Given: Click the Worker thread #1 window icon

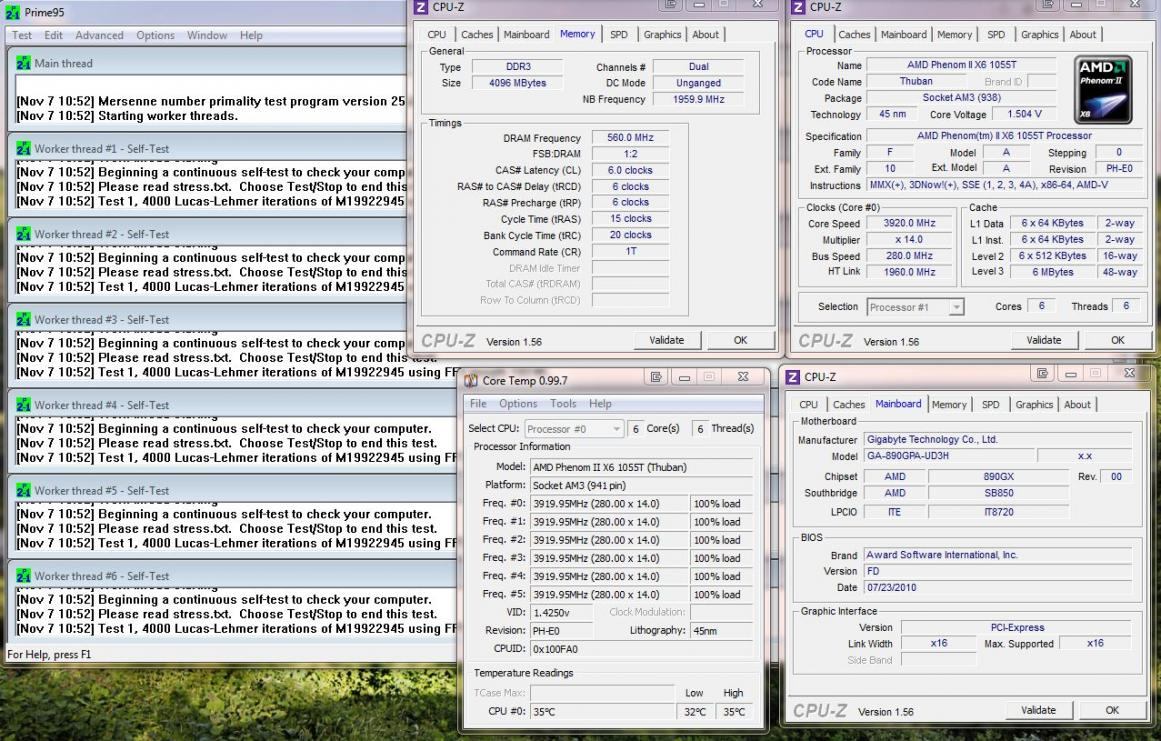Looking at the screenshot, I should (24, 148).
